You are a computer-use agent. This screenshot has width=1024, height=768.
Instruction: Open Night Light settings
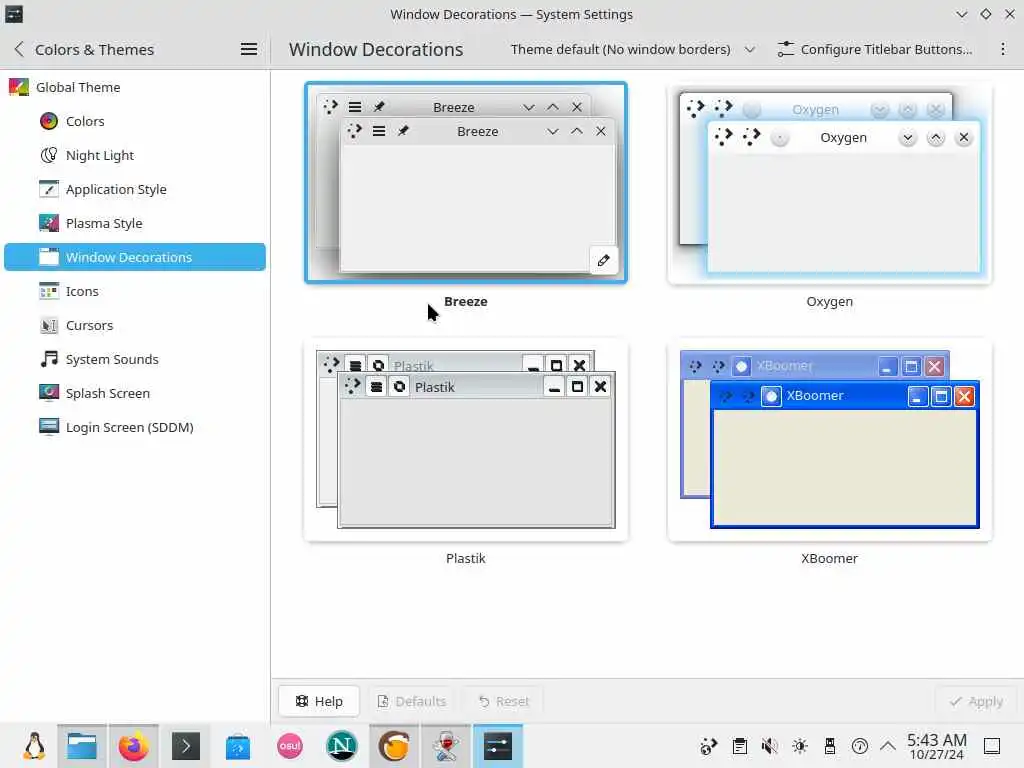coord(136,155)
